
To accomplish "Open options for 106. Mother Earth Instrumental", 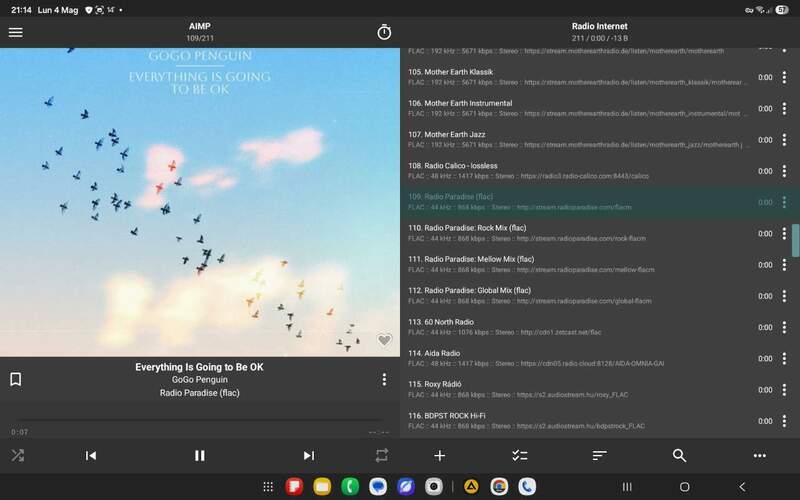I will click(784, 108).
